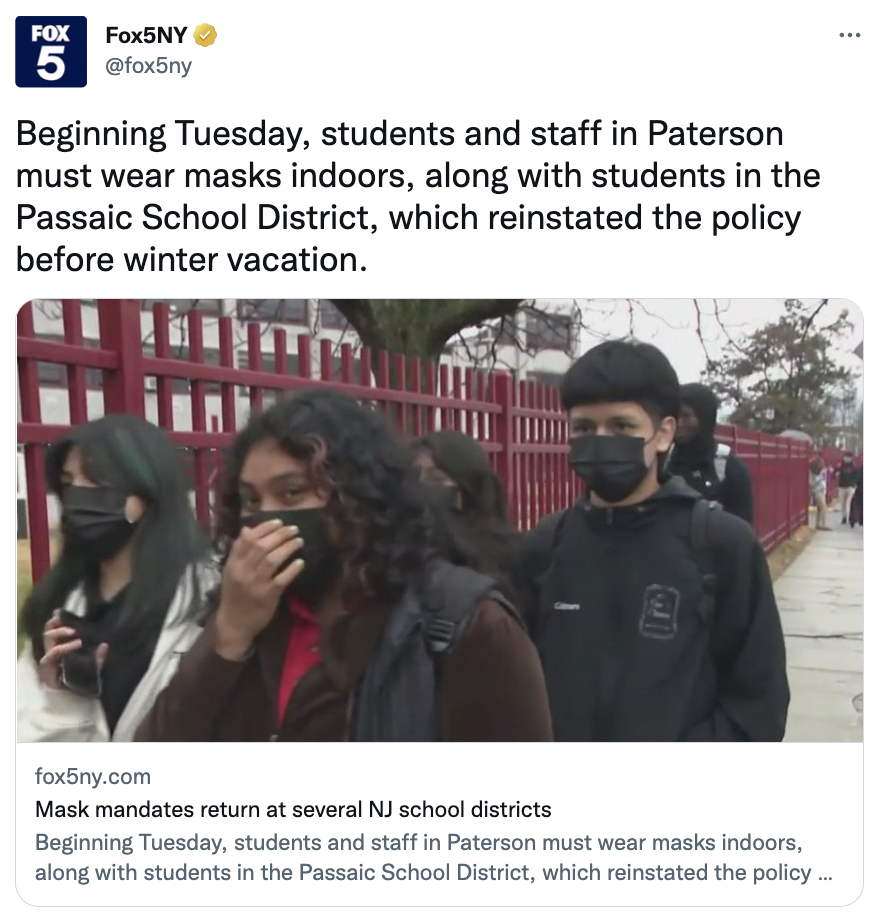Screen dimensions: 882x922
Task: Click the gold verified badge next to Fox5NY
Action: coord(205,36)
